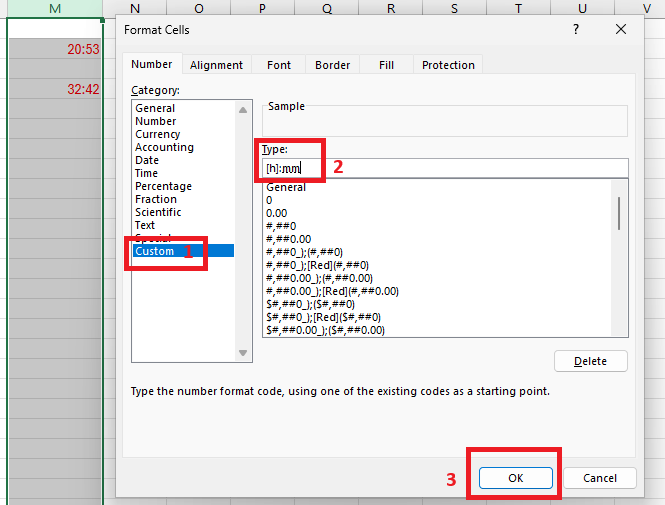Click the Delete button
Image resolution: width=665 pixels, height=505 pixels.
coord(590,361)
